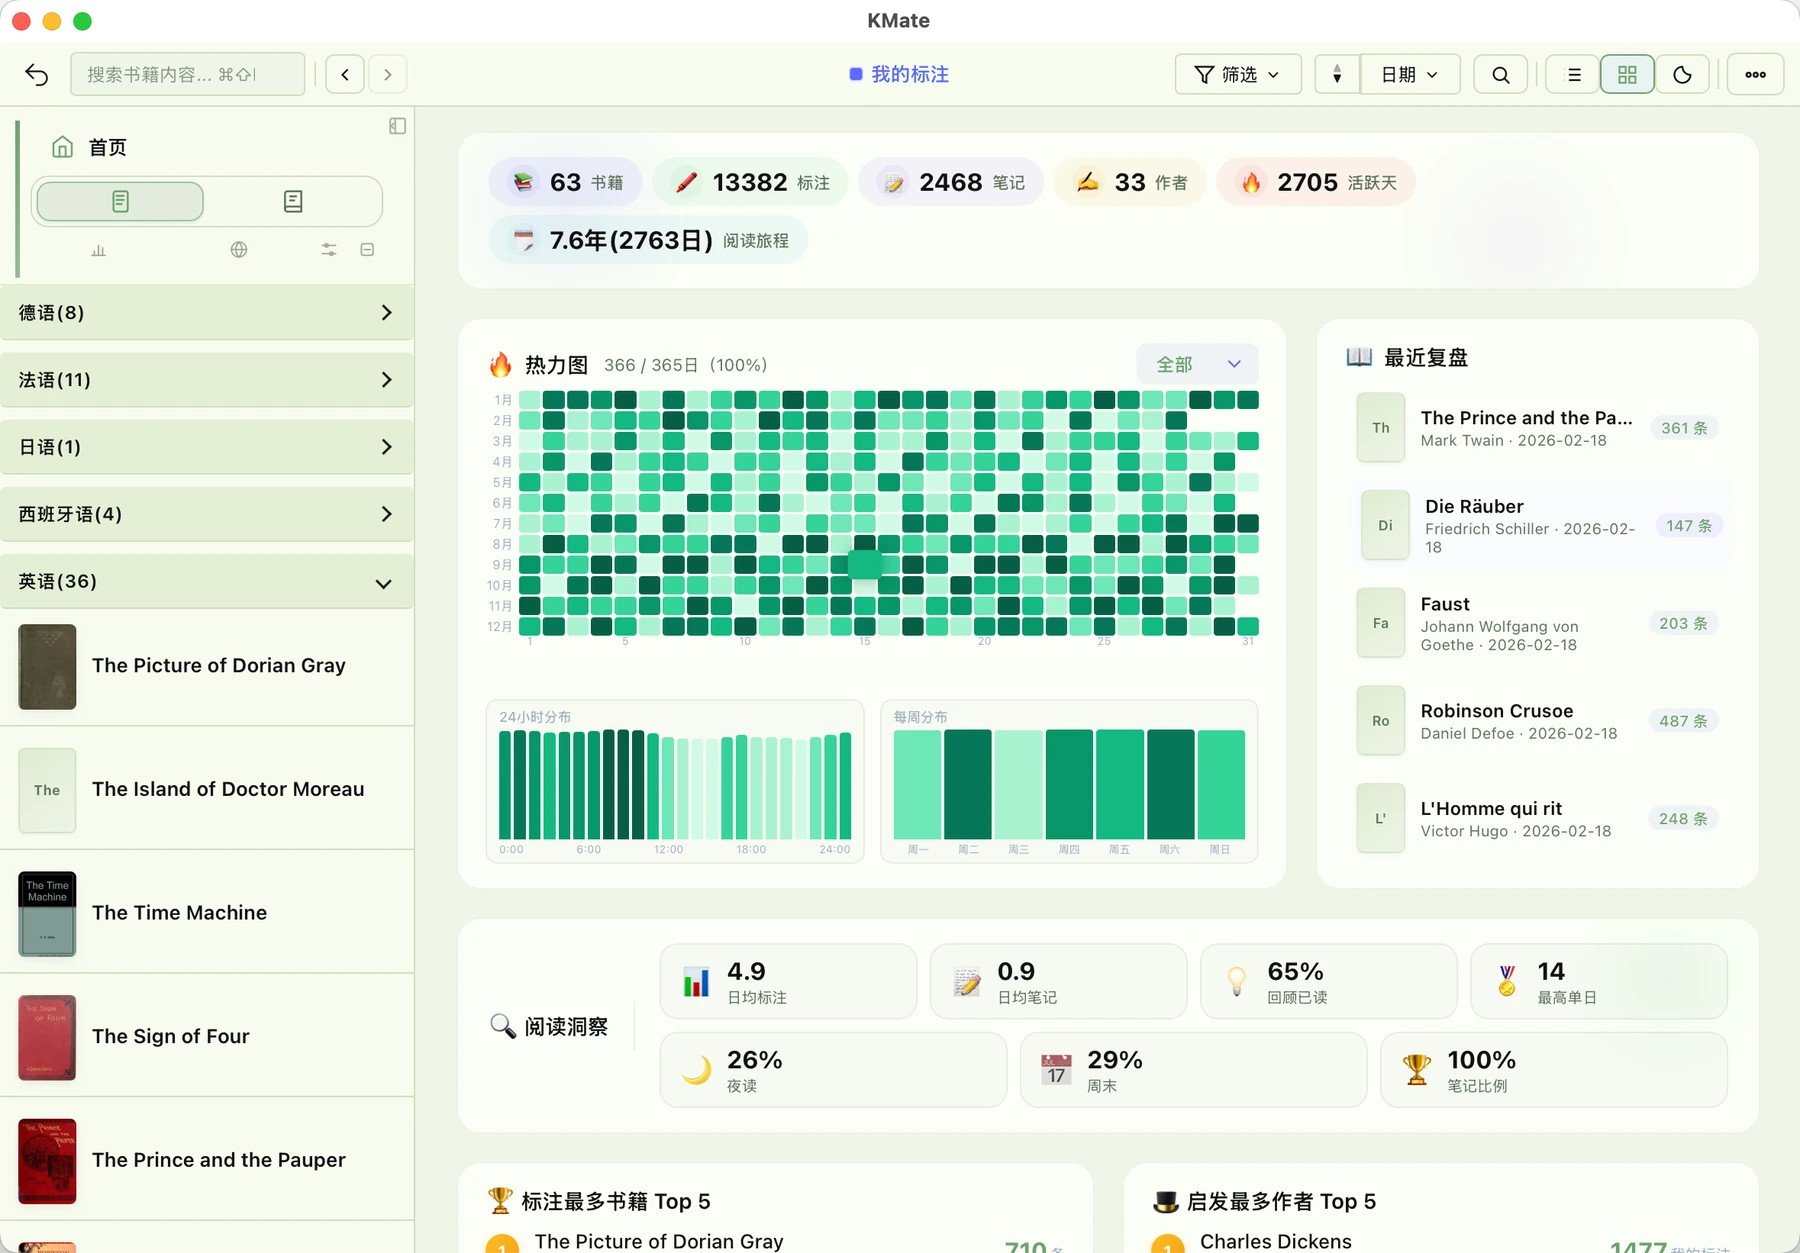Toggle sort order up/down arrows
Image resolution: width=1800 pixels, height=1253 pixels.
1337,75
